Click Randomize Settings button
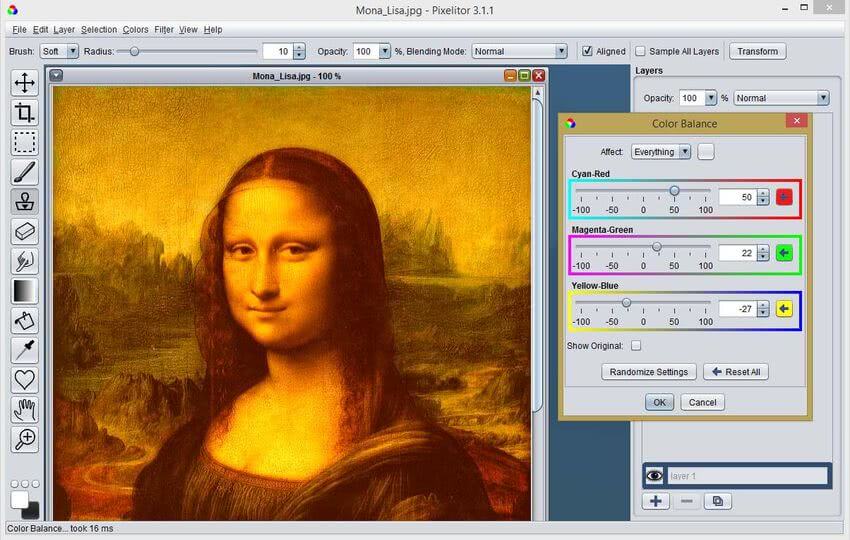 [x=648, y=371]
